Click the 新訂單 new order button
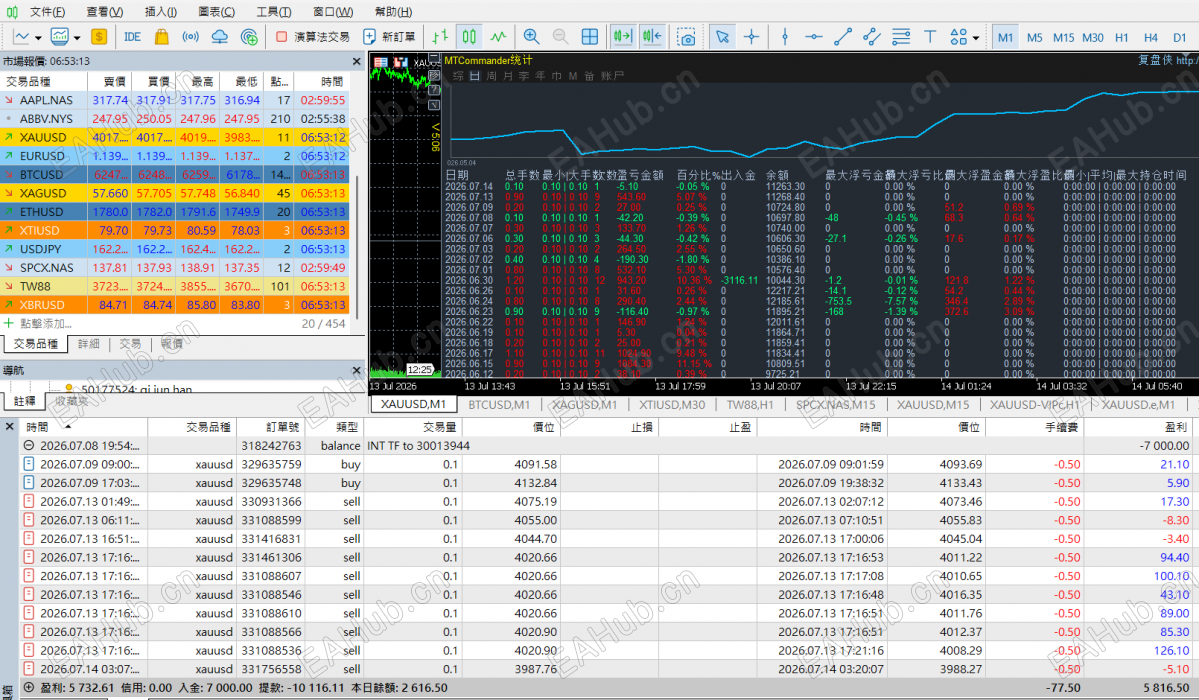Image resolution: width=1199 pixels, height=700 pixels. pos(389,37)
